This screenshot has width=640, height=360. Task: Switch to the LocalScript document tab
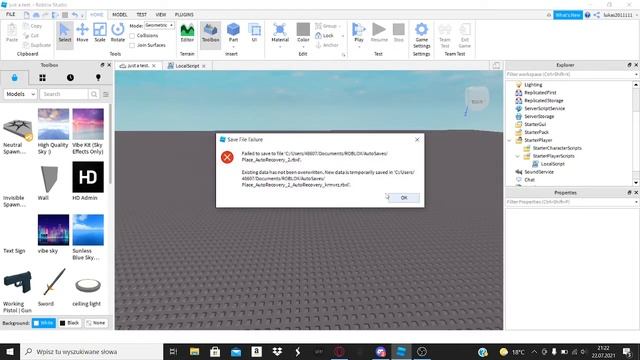tap(187, 66)
